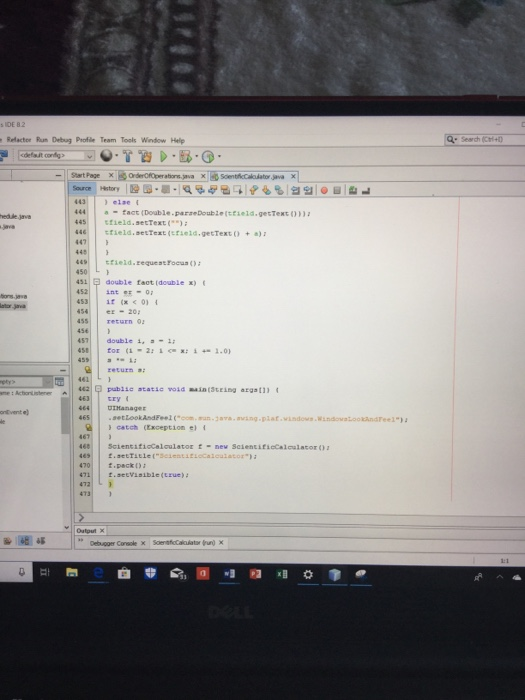
Task: Jump to Next Bookmark icon
Action: tap(267, 191)
